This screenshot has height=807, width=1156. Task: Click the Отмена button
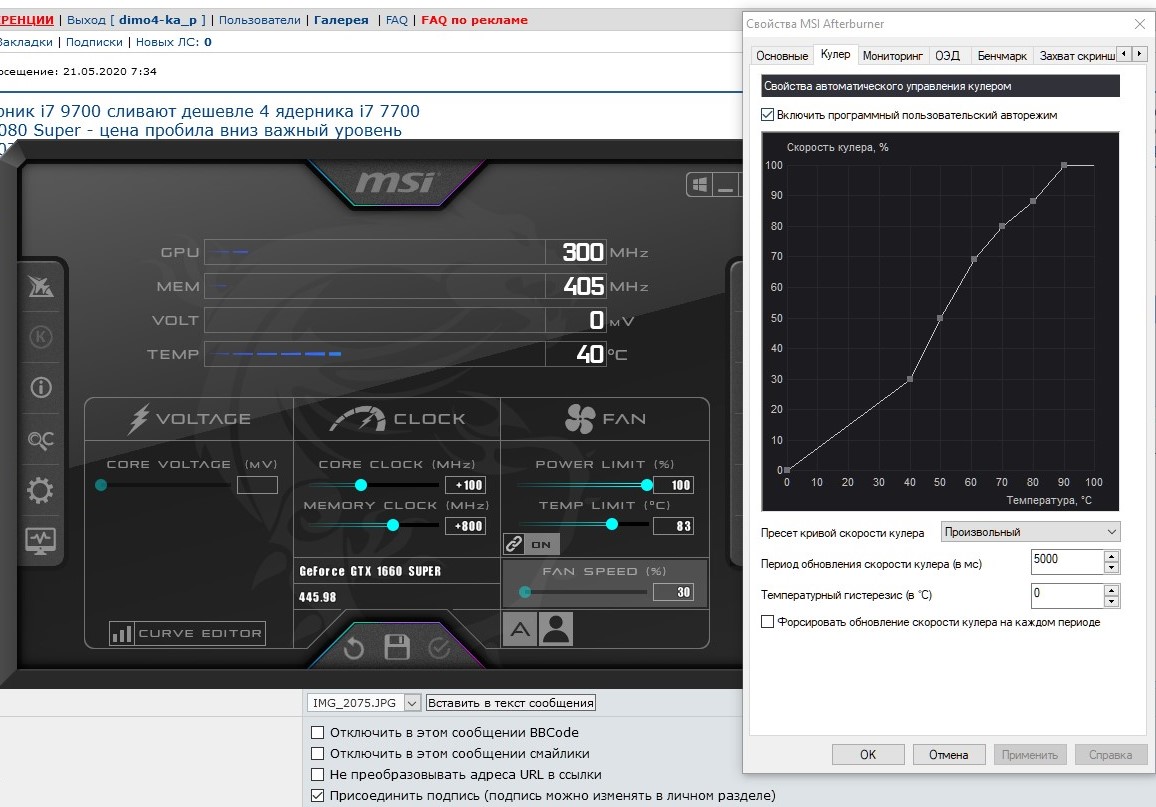coord(948,755)
